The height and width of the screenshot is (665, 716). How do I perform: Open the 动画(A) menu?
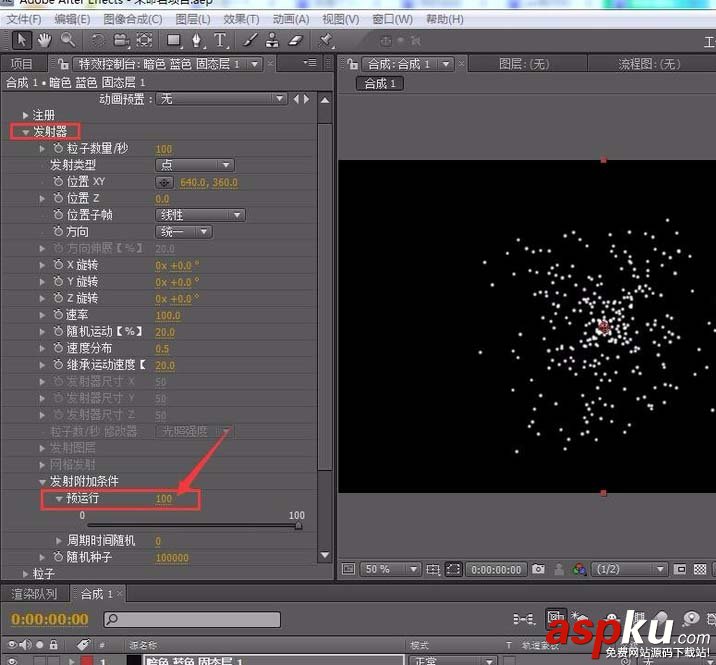tap(291, 20)
